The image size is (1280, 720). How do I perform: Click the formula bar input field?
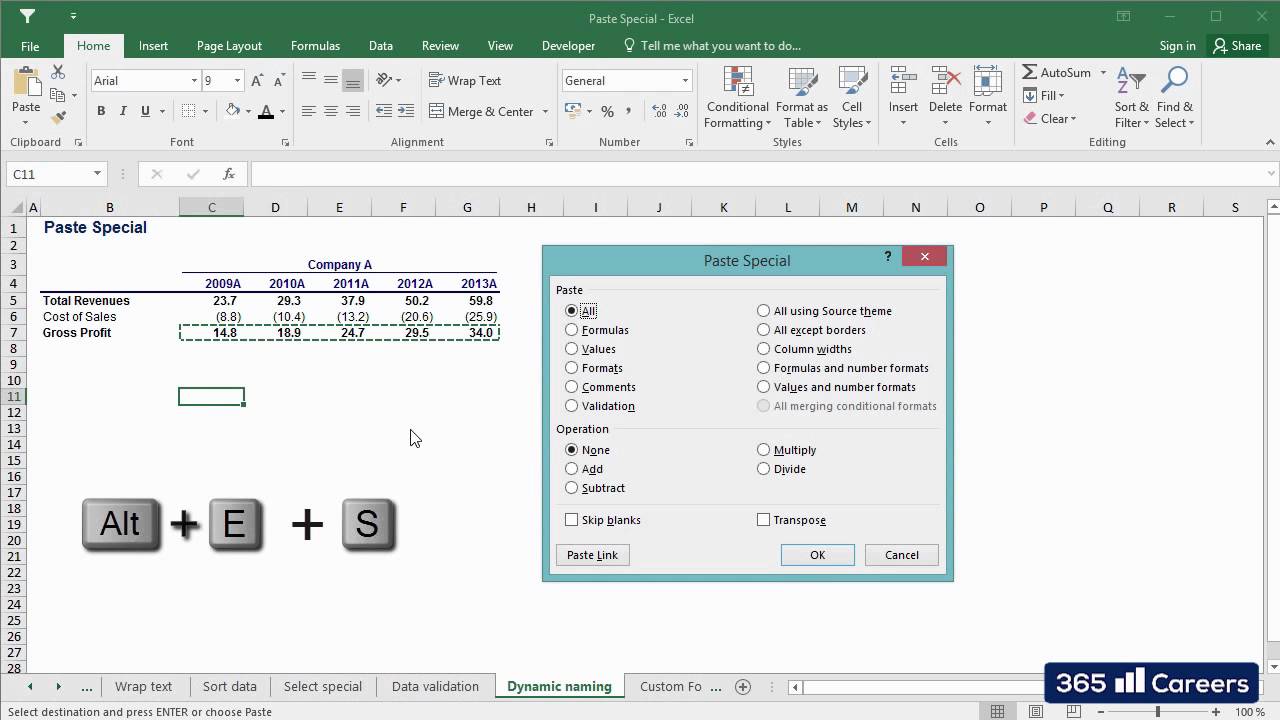[x=762, y=174]
